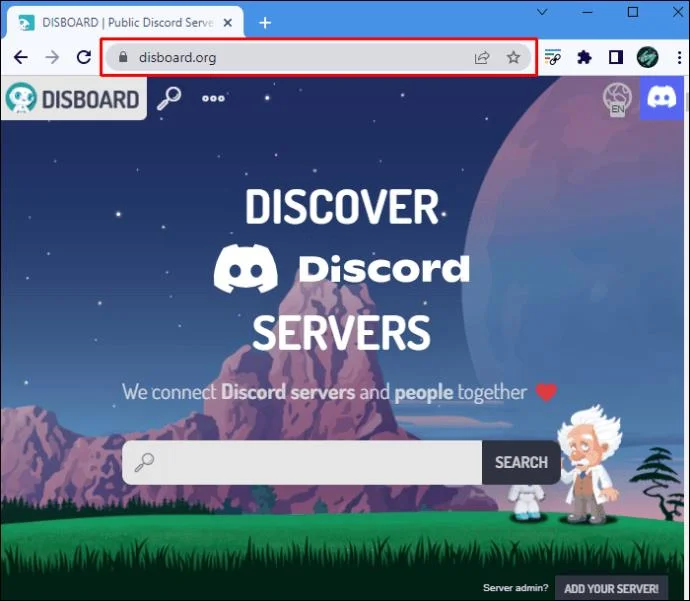Go to DISBOARD home via logo
This screenshot has height=601, width=690.
tap(73, 99)
